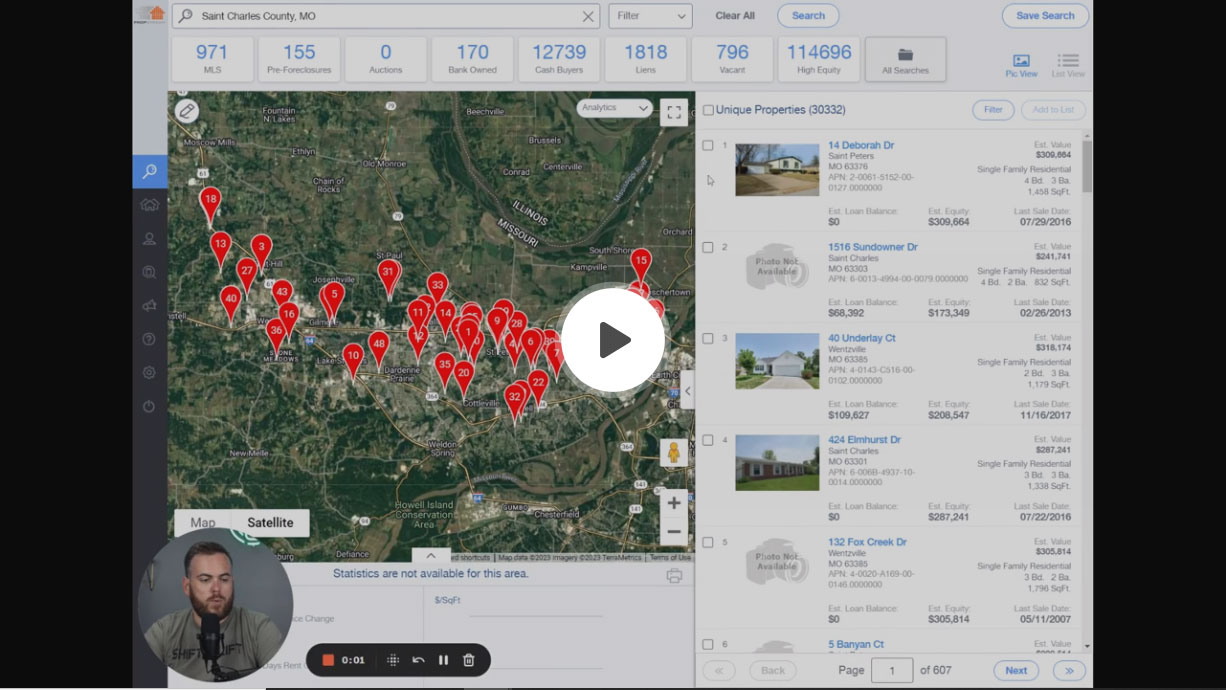Click the Search button
The image size is (1226, 690).
pyautogui.click(x=808, y=16)
